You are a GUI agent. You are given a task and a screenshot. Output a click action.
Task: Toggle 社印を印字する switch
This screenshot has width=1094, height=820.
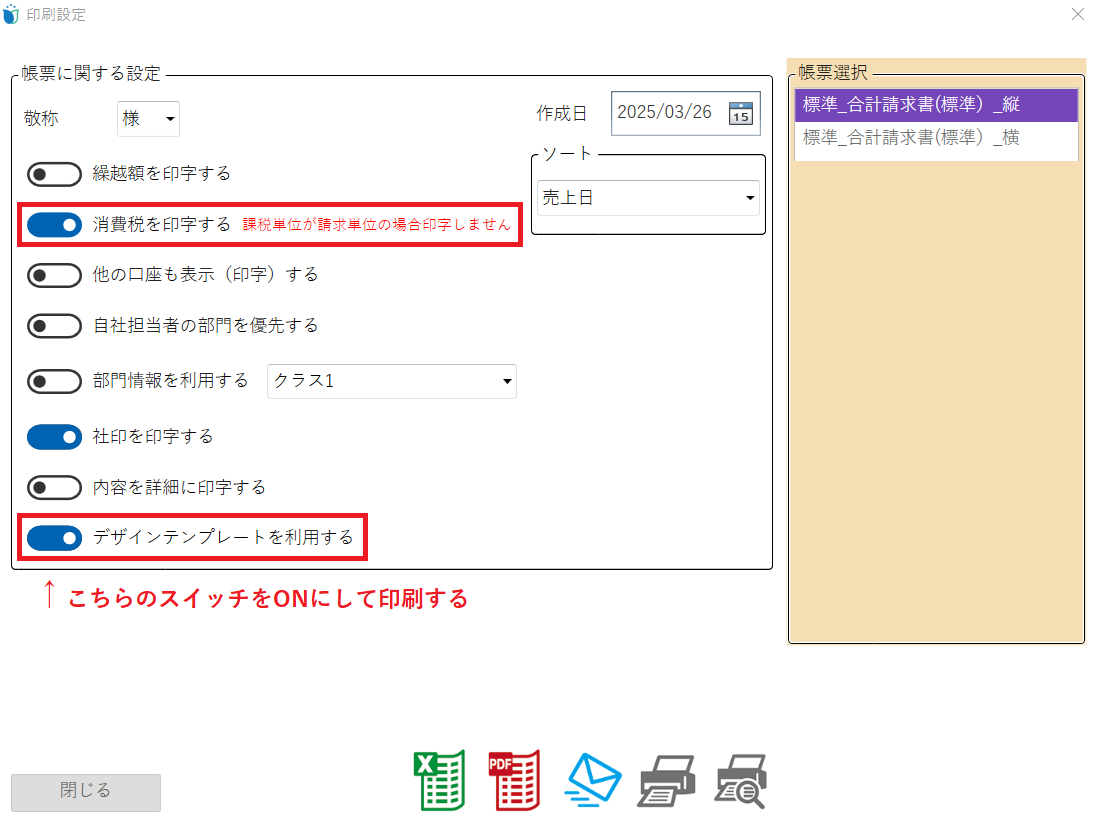[54, 437]
